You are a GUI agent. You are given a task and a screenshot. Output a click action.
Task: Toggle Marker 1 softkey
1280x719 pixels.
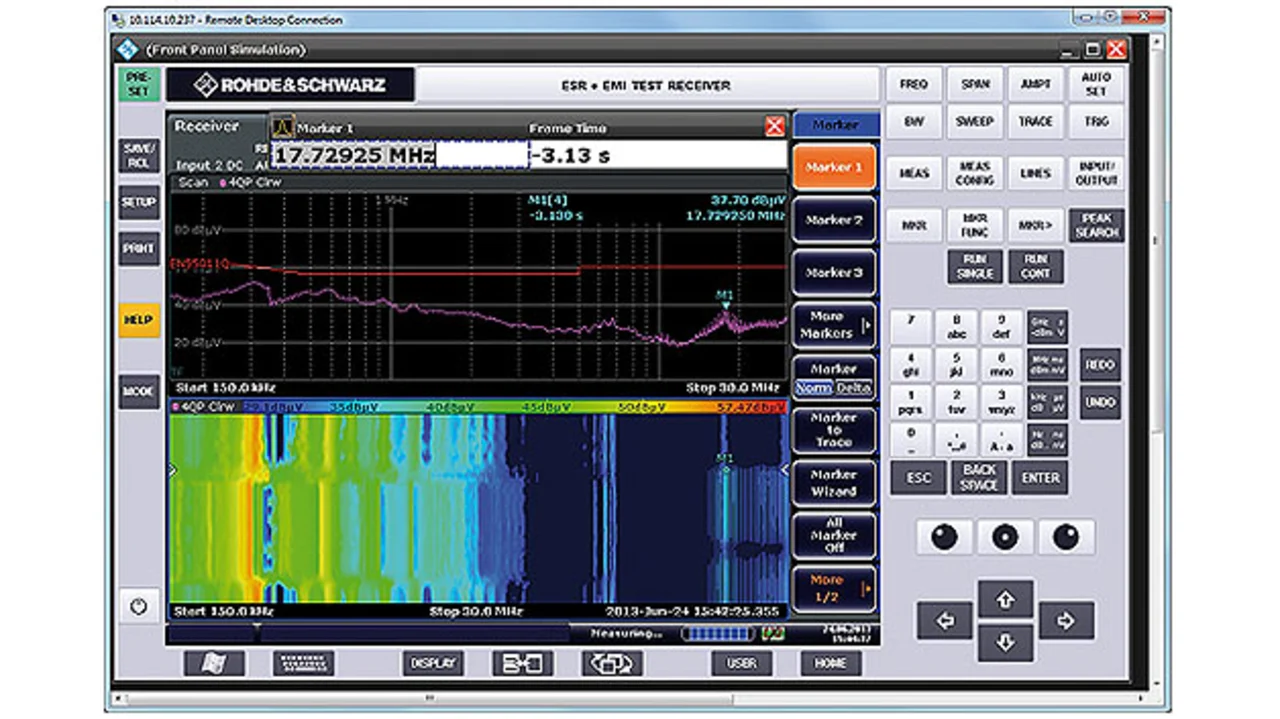(x=834, y=167)
